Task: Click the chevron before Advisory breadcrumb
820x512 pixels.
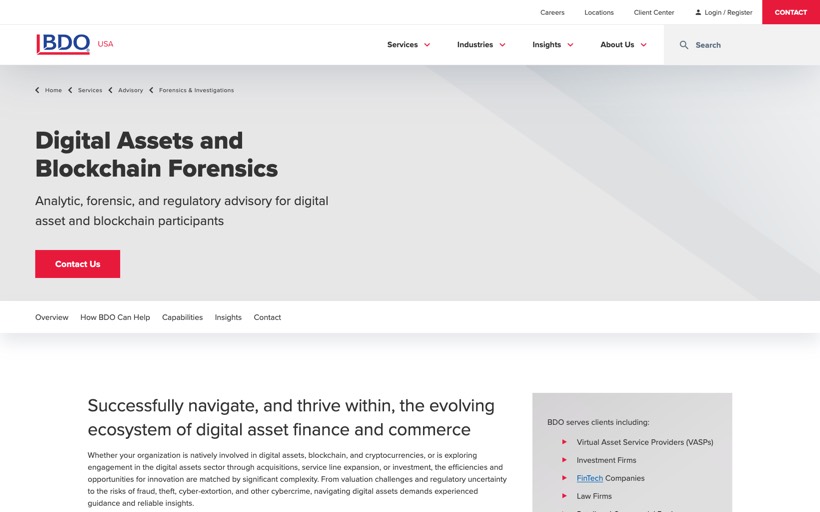Action: pyautogui.click(x=110, y=90)
